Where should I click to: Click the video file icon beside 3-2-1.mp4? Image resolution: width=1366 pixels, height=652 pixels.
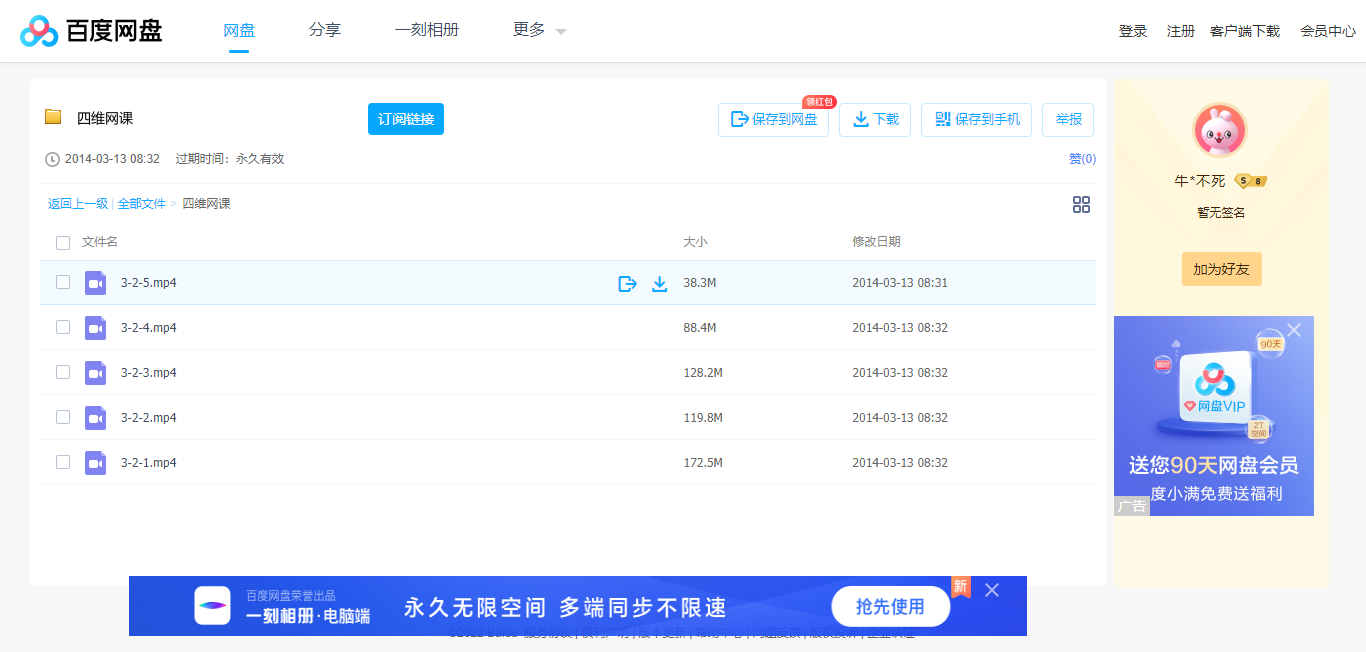pos(95,462)
